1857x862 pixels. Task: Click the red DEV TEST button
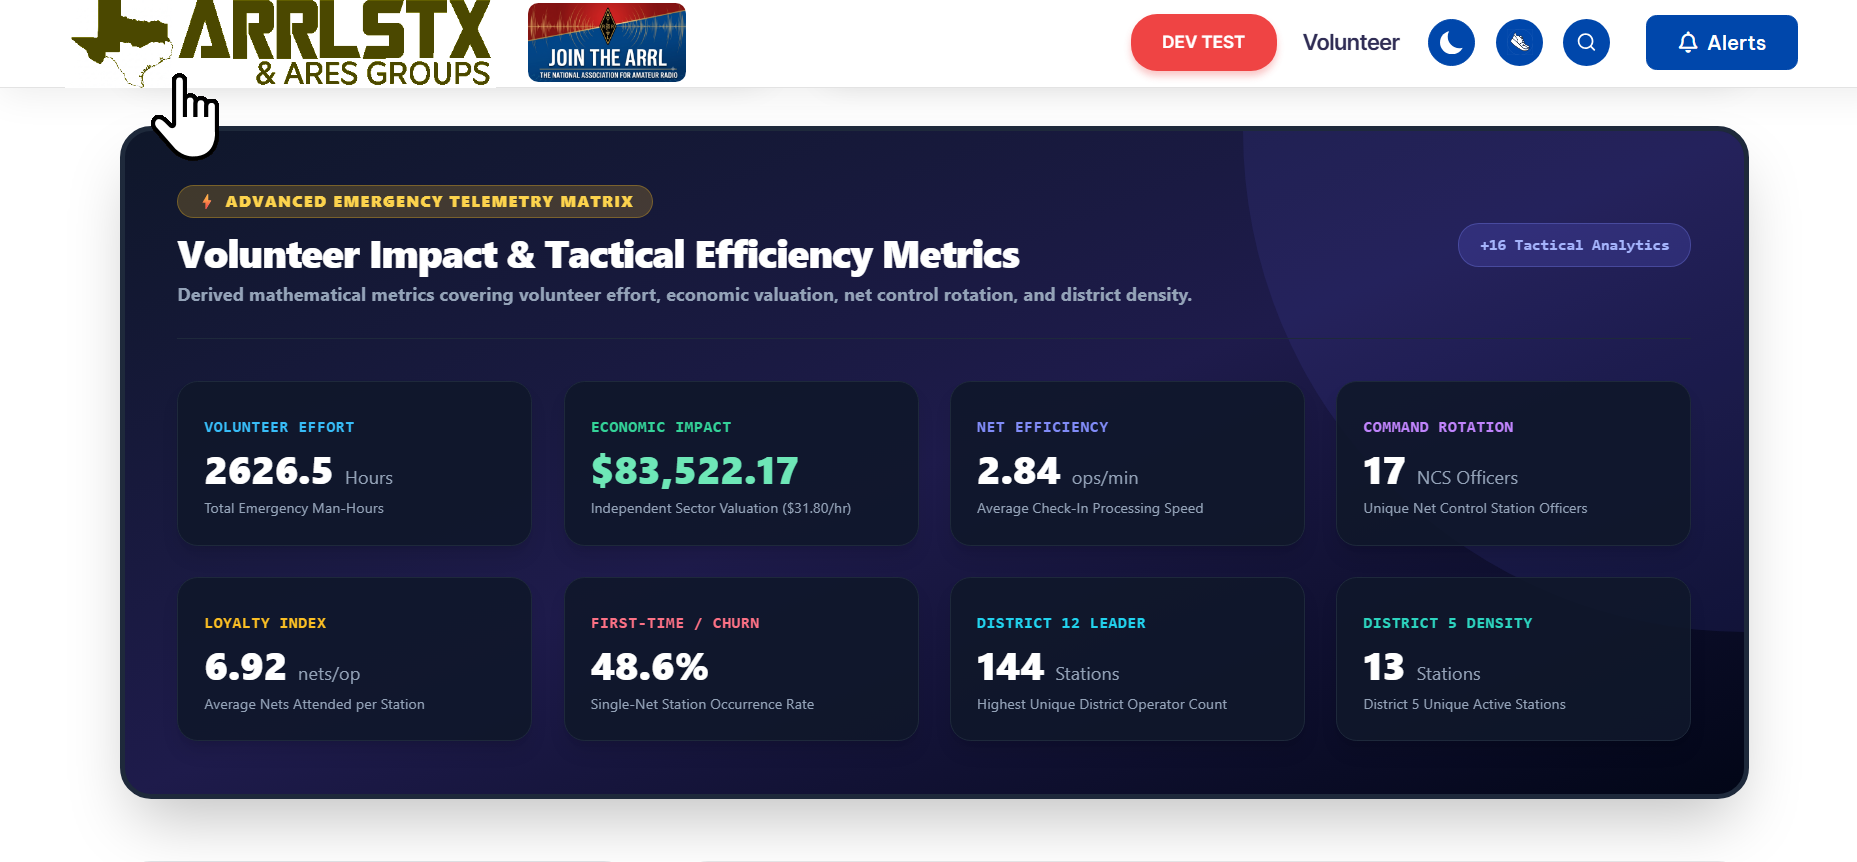tap(1203, 42)
